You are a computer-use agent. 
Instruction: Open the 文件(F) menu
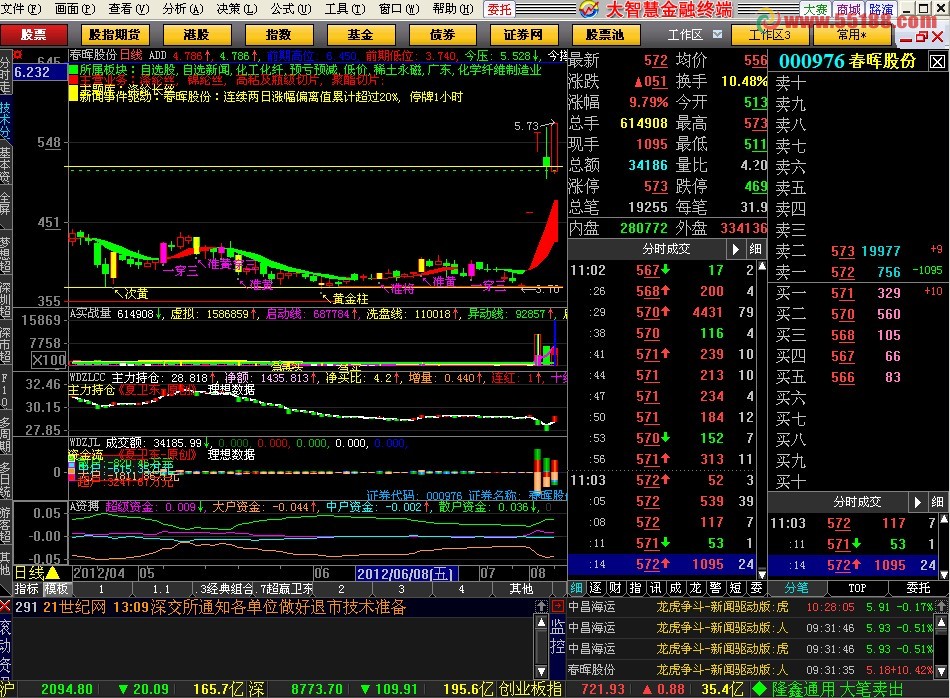click(x=21, y=8)
